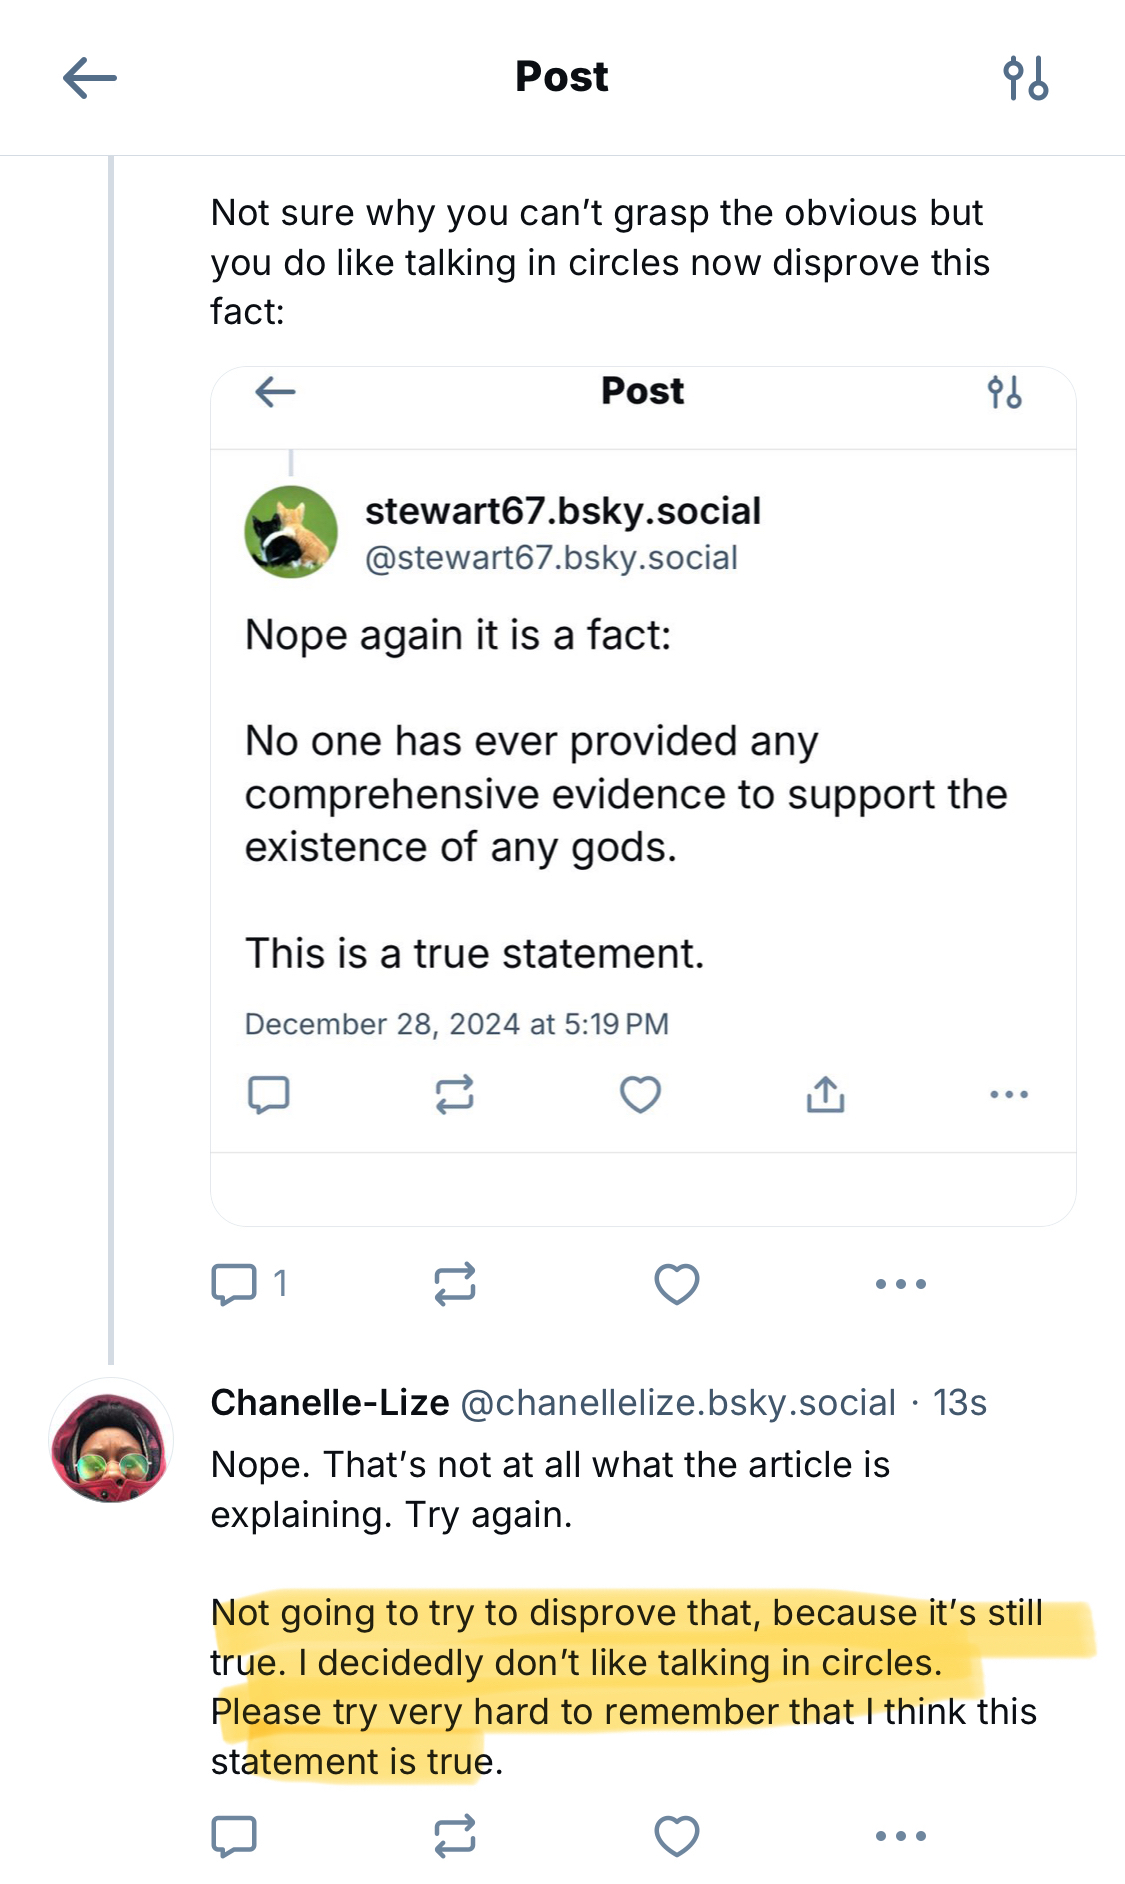Image resolution: width=1125 pixels, height=1884 pixels.
Task: Click the heart inside embedded screenshot
Action: coord(640,1095)
